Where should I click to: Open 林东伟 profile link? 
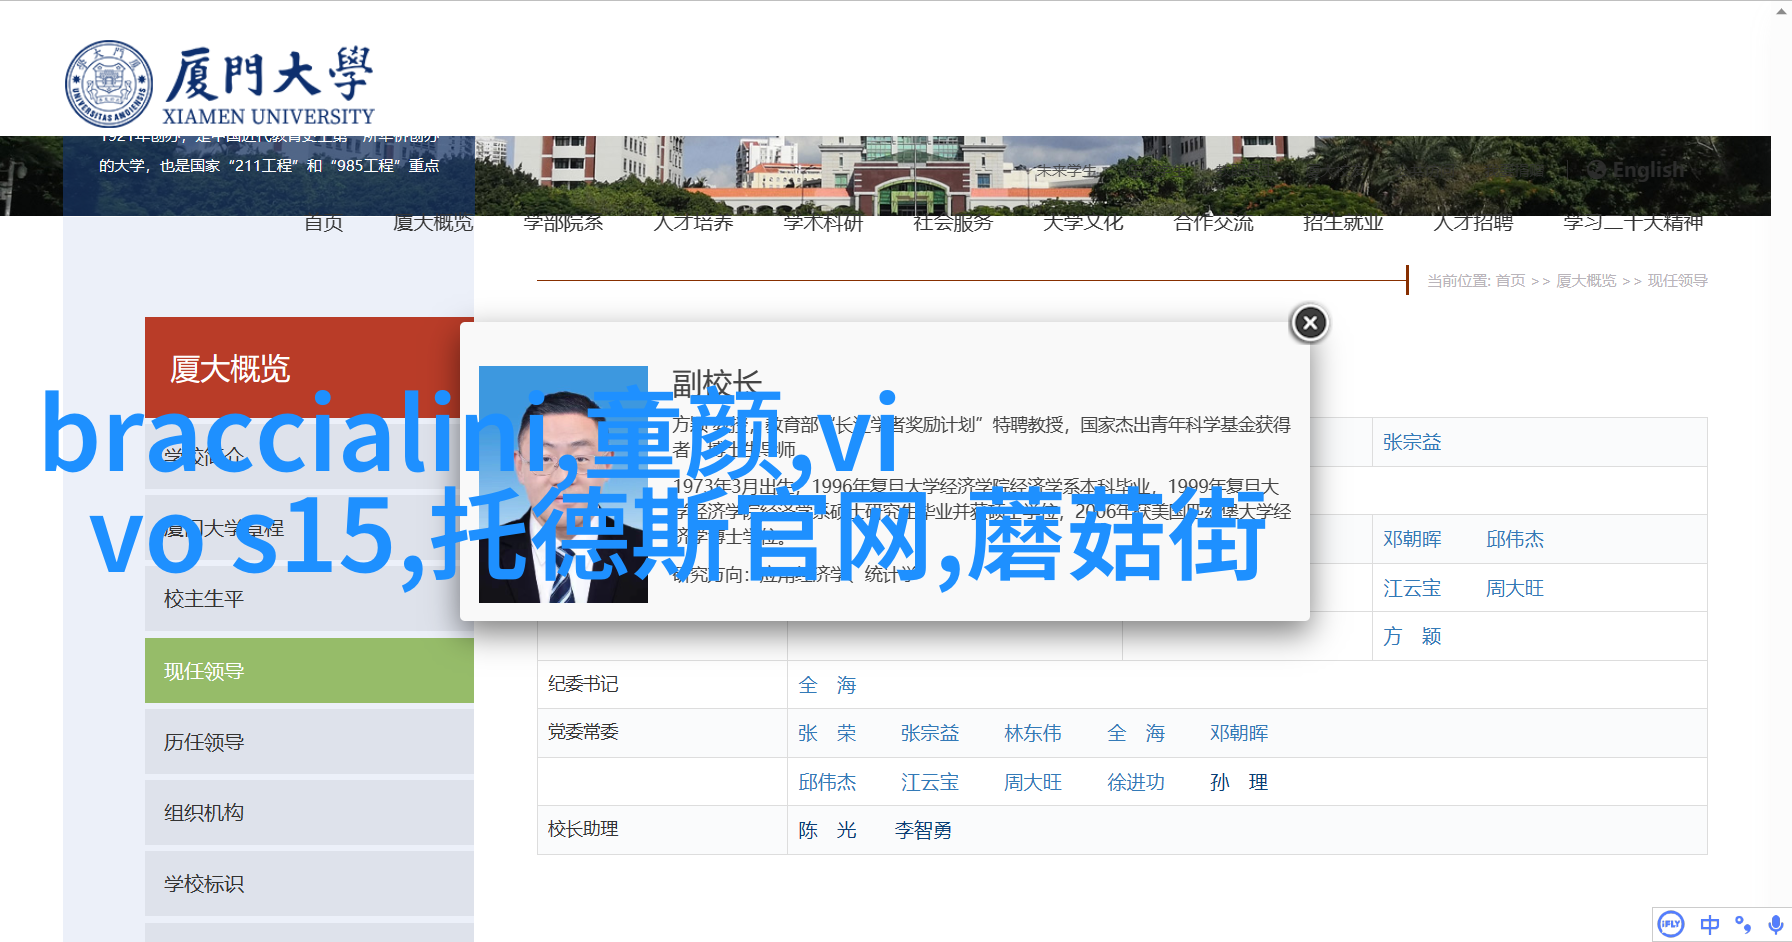point(1033,733)
